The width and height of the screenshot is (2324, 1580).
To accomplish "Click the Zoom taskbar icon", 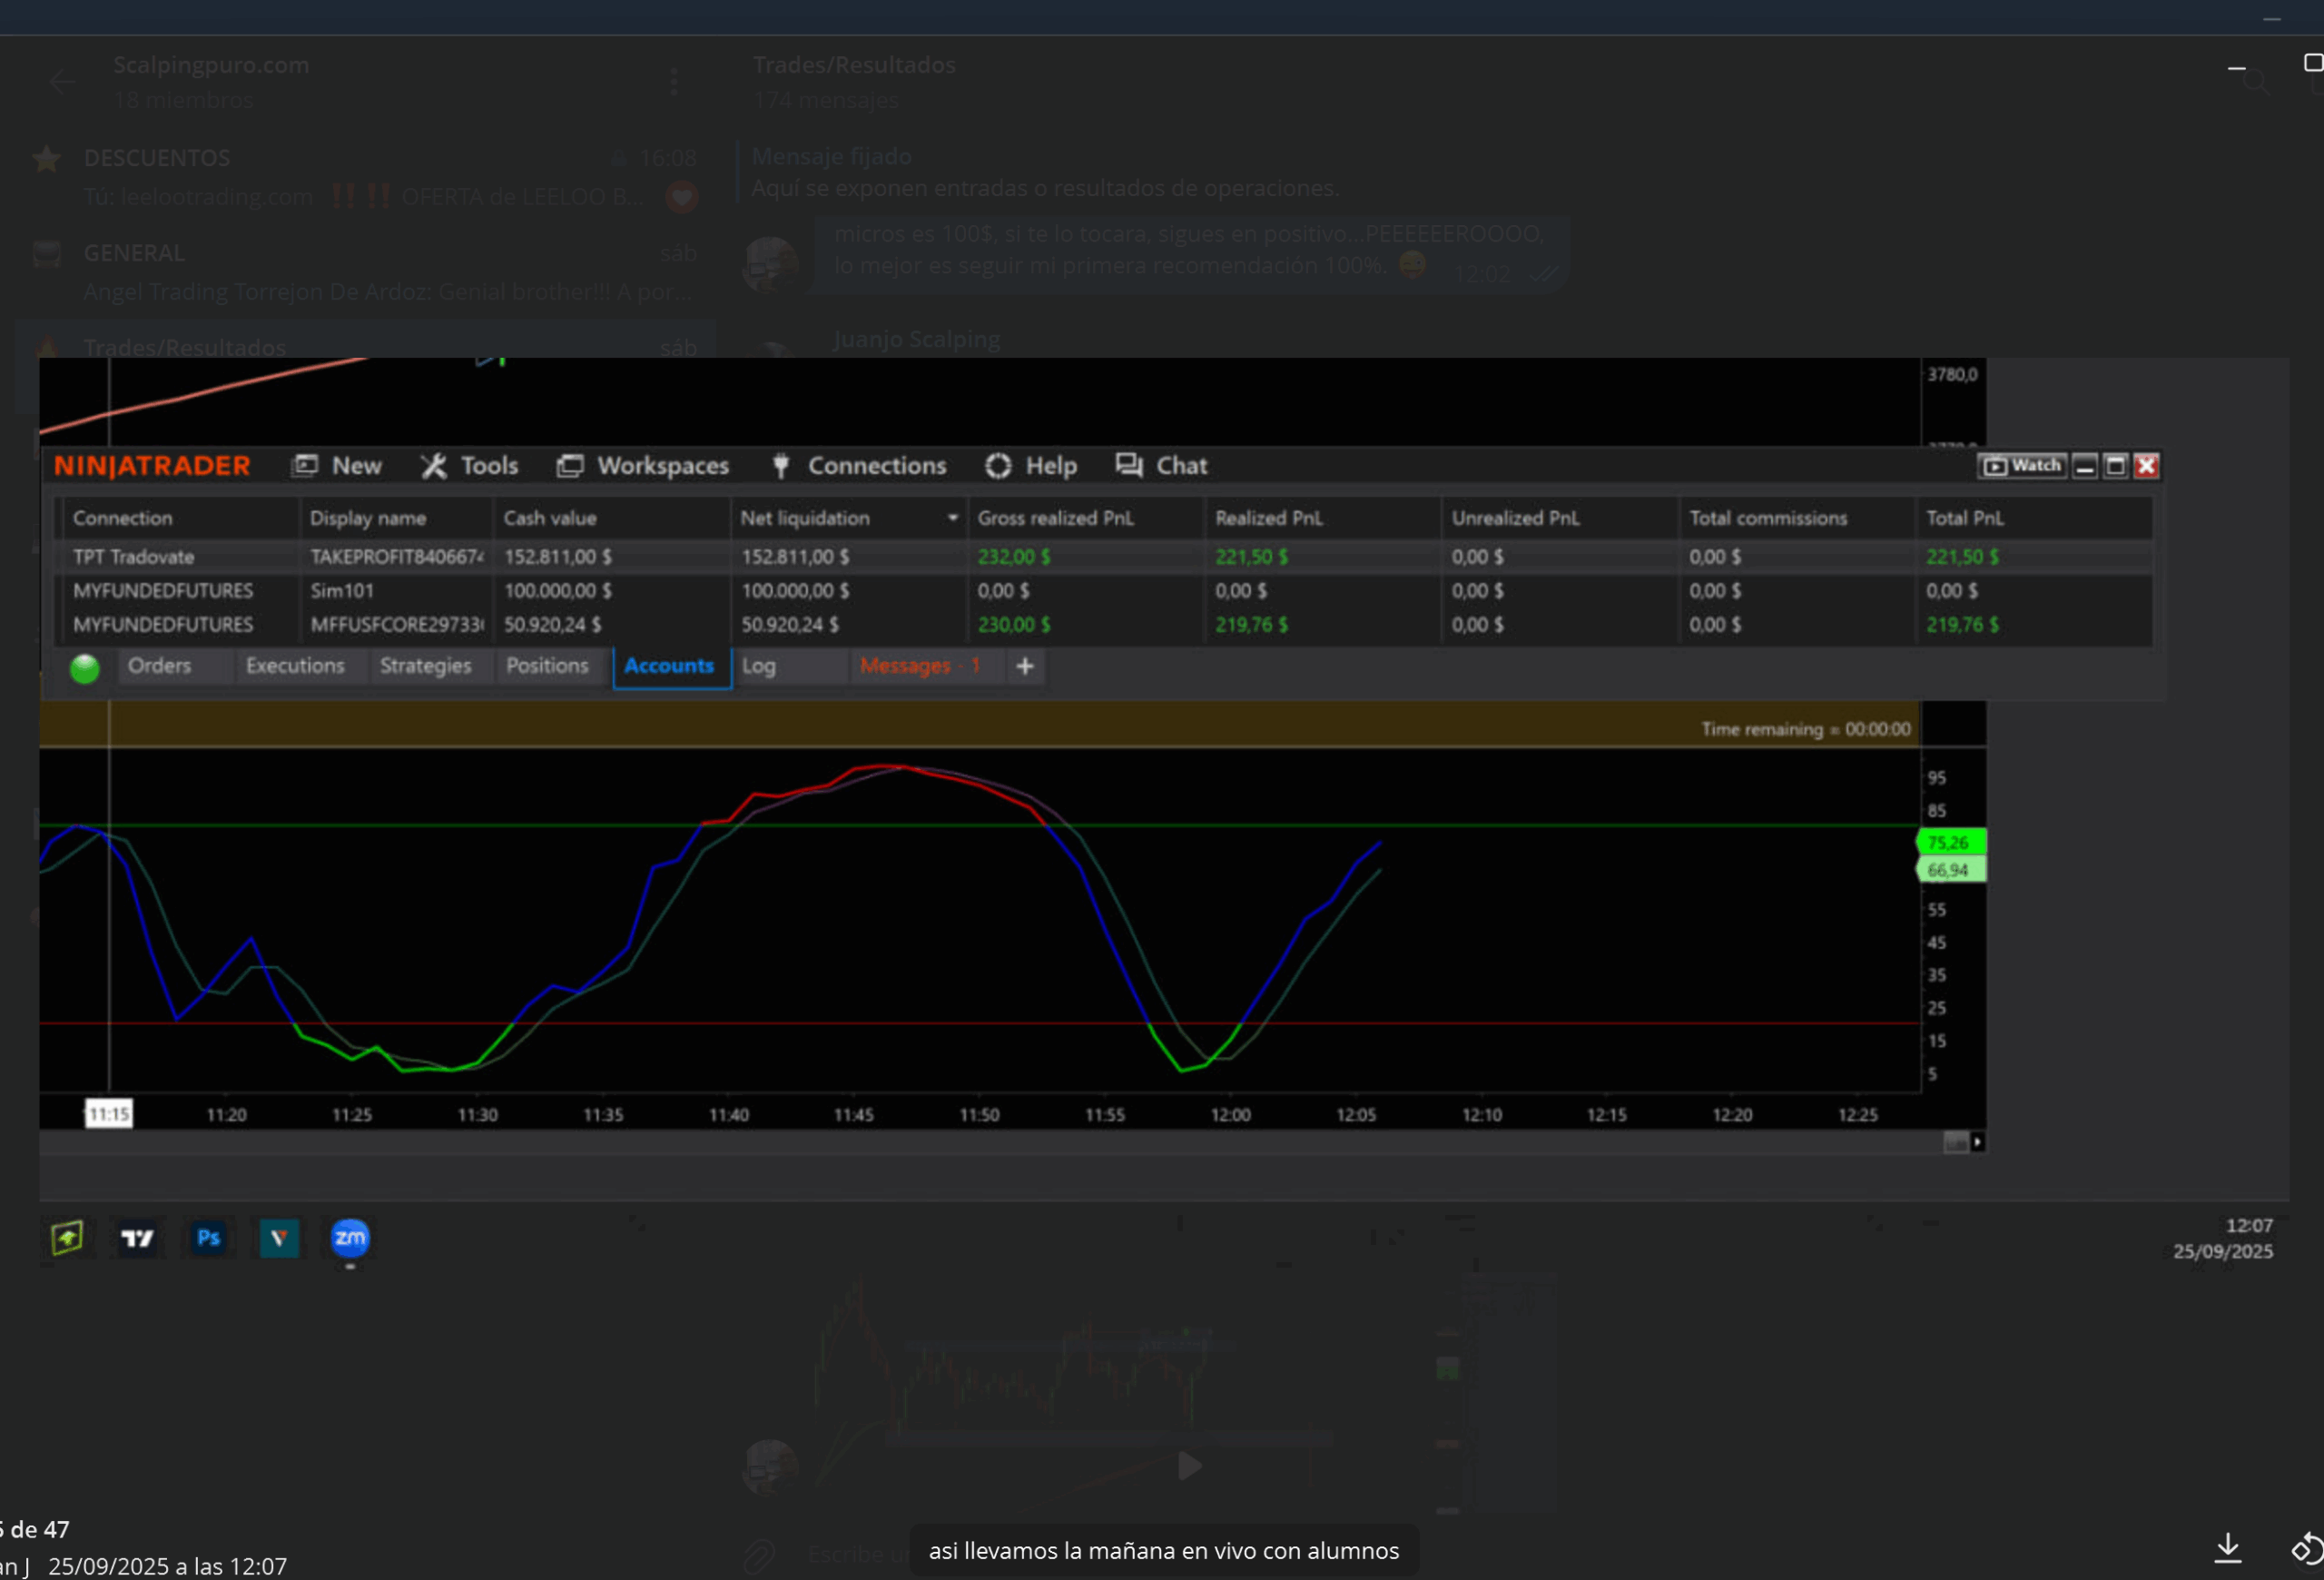I will point(349,1239).
